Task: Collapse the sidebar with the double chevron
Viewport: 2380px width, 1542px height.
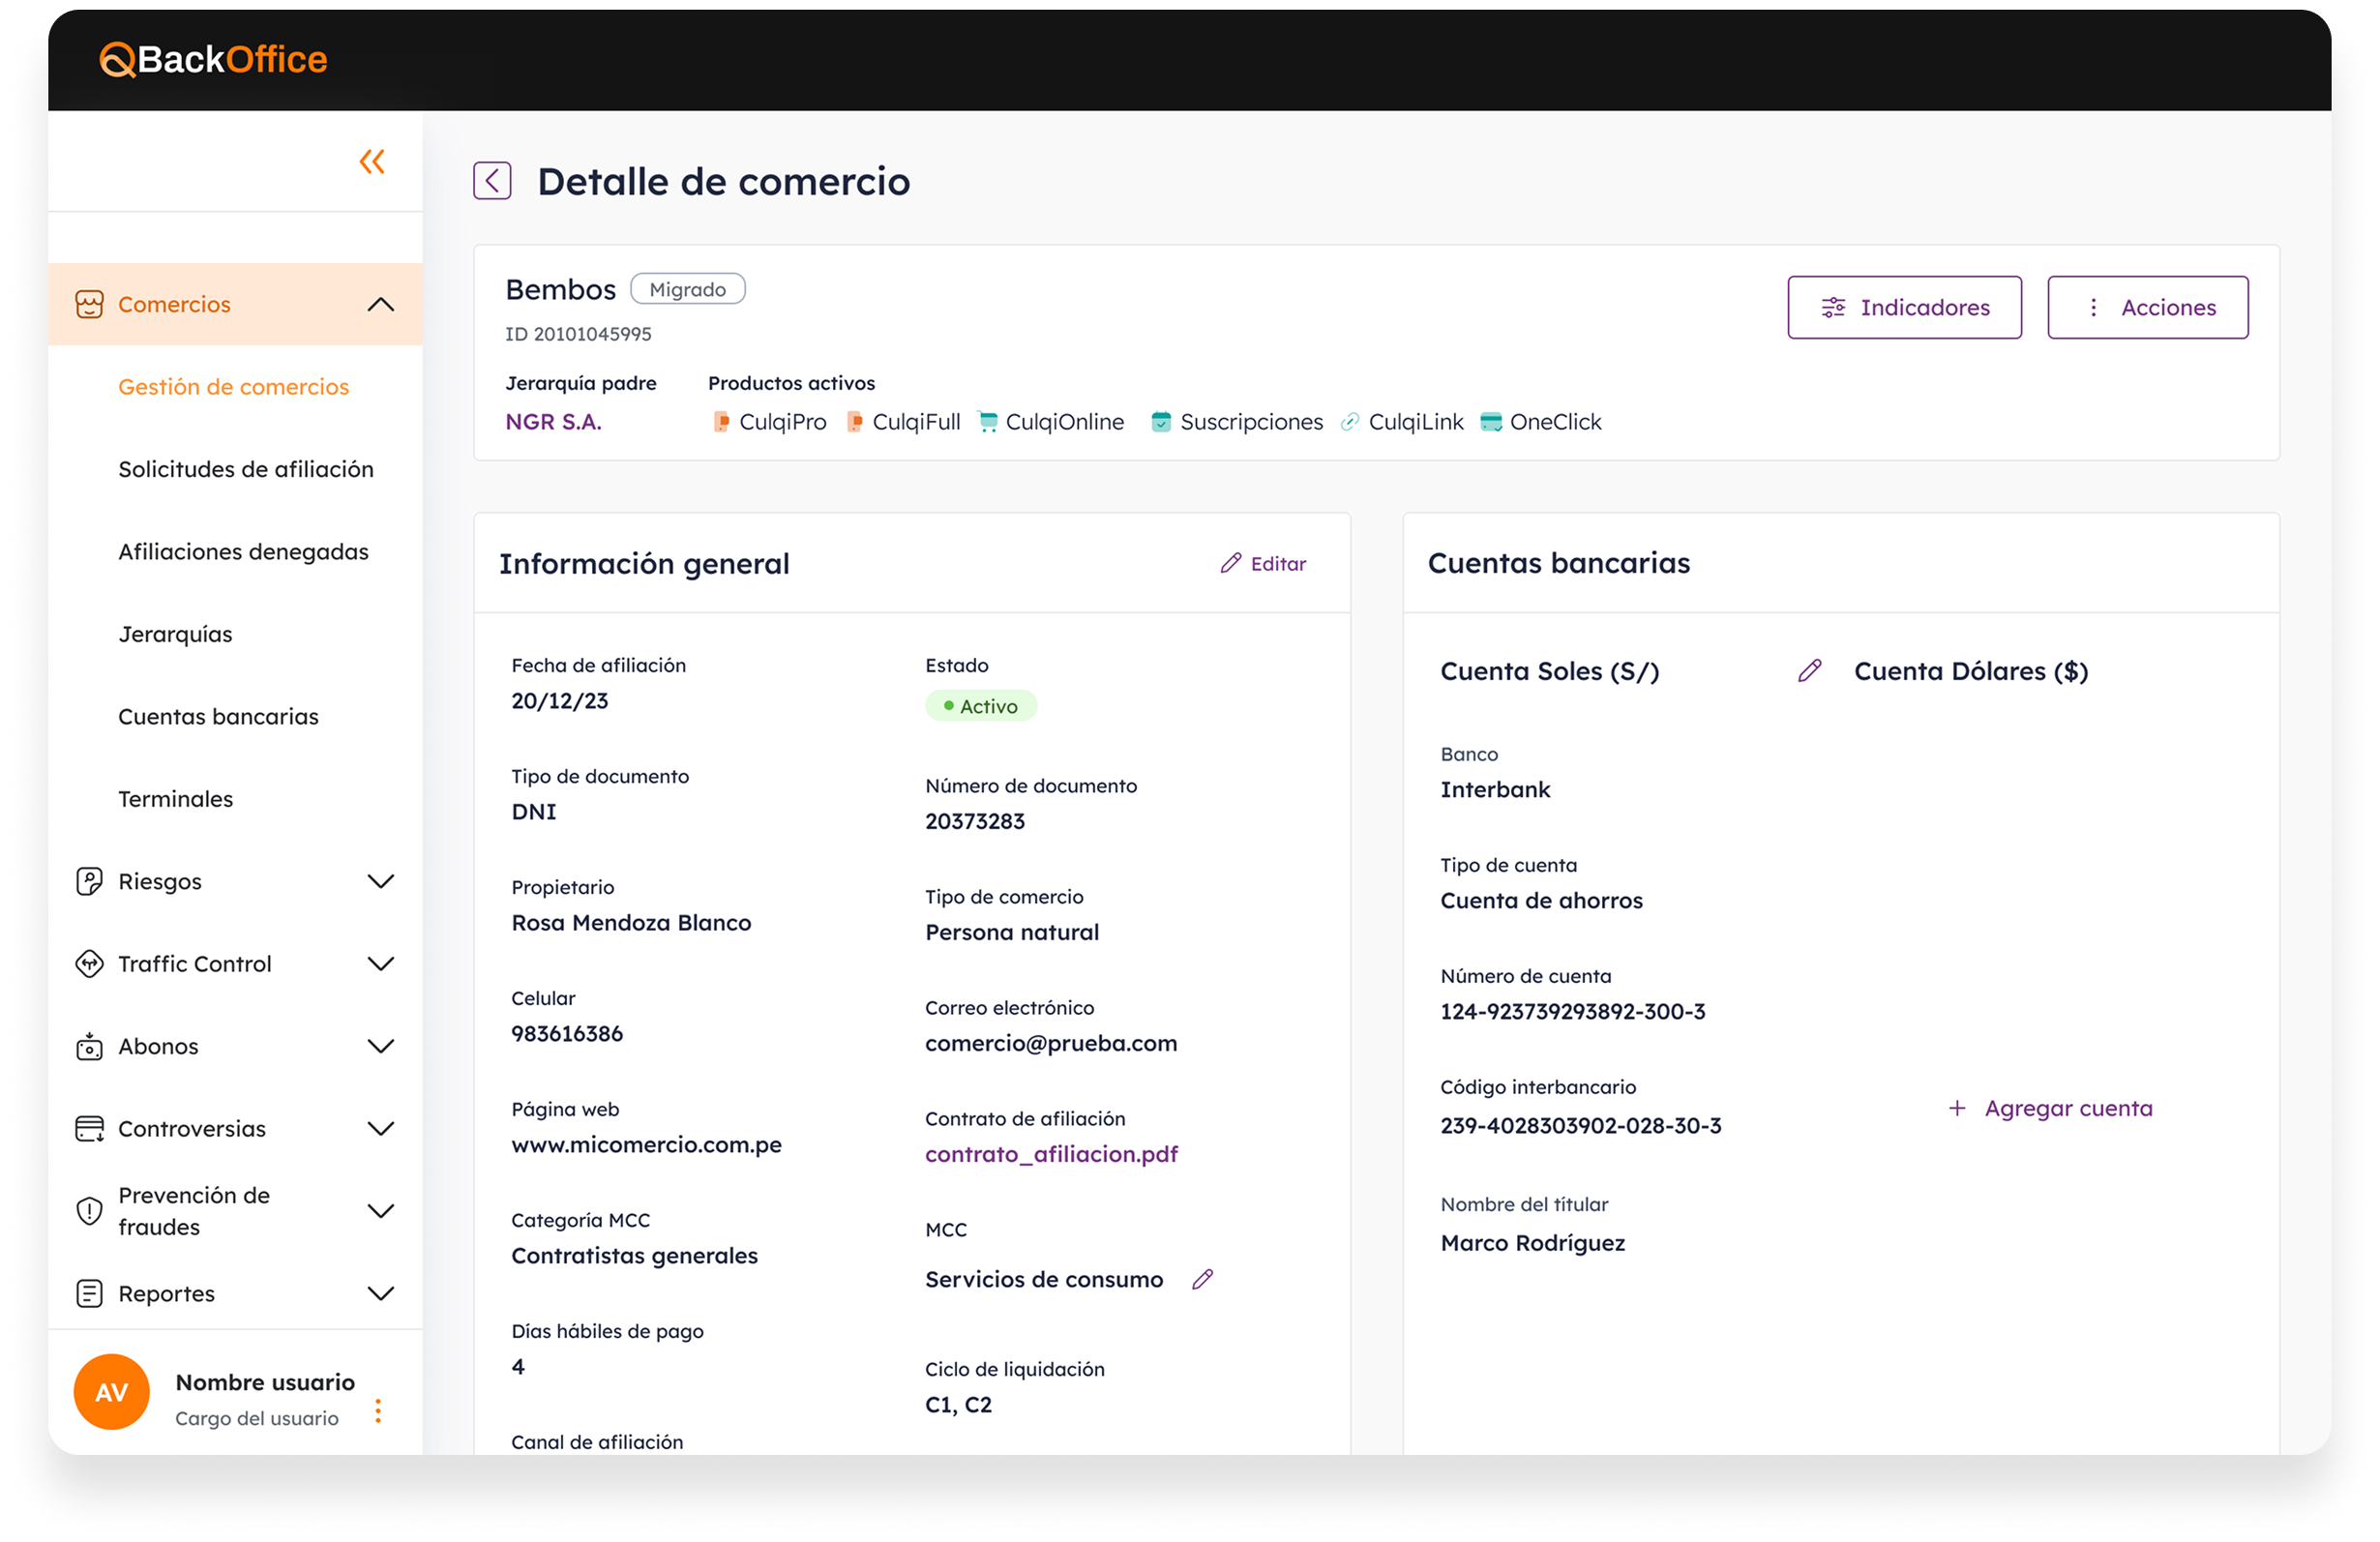Action: click(372, 161)
